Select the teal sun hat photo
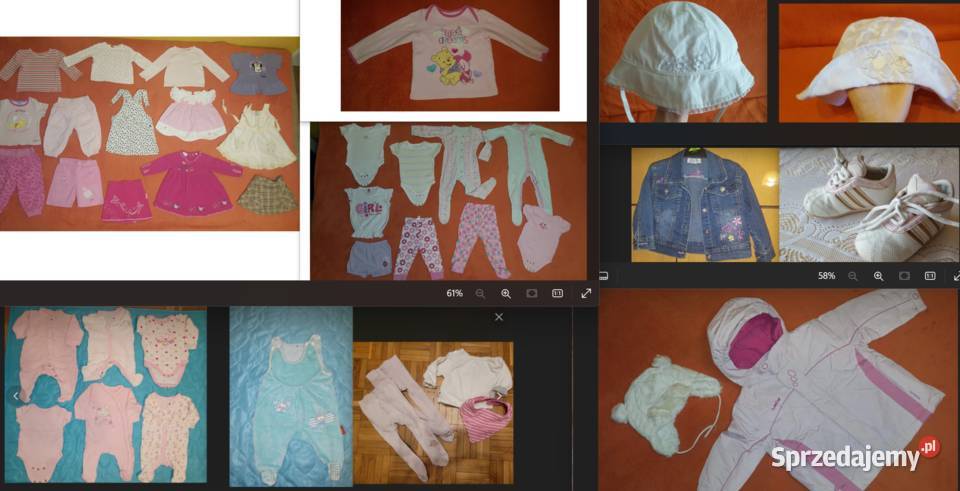Image resolution: width=960 pixels, height=491 pixels. [682, 62]
